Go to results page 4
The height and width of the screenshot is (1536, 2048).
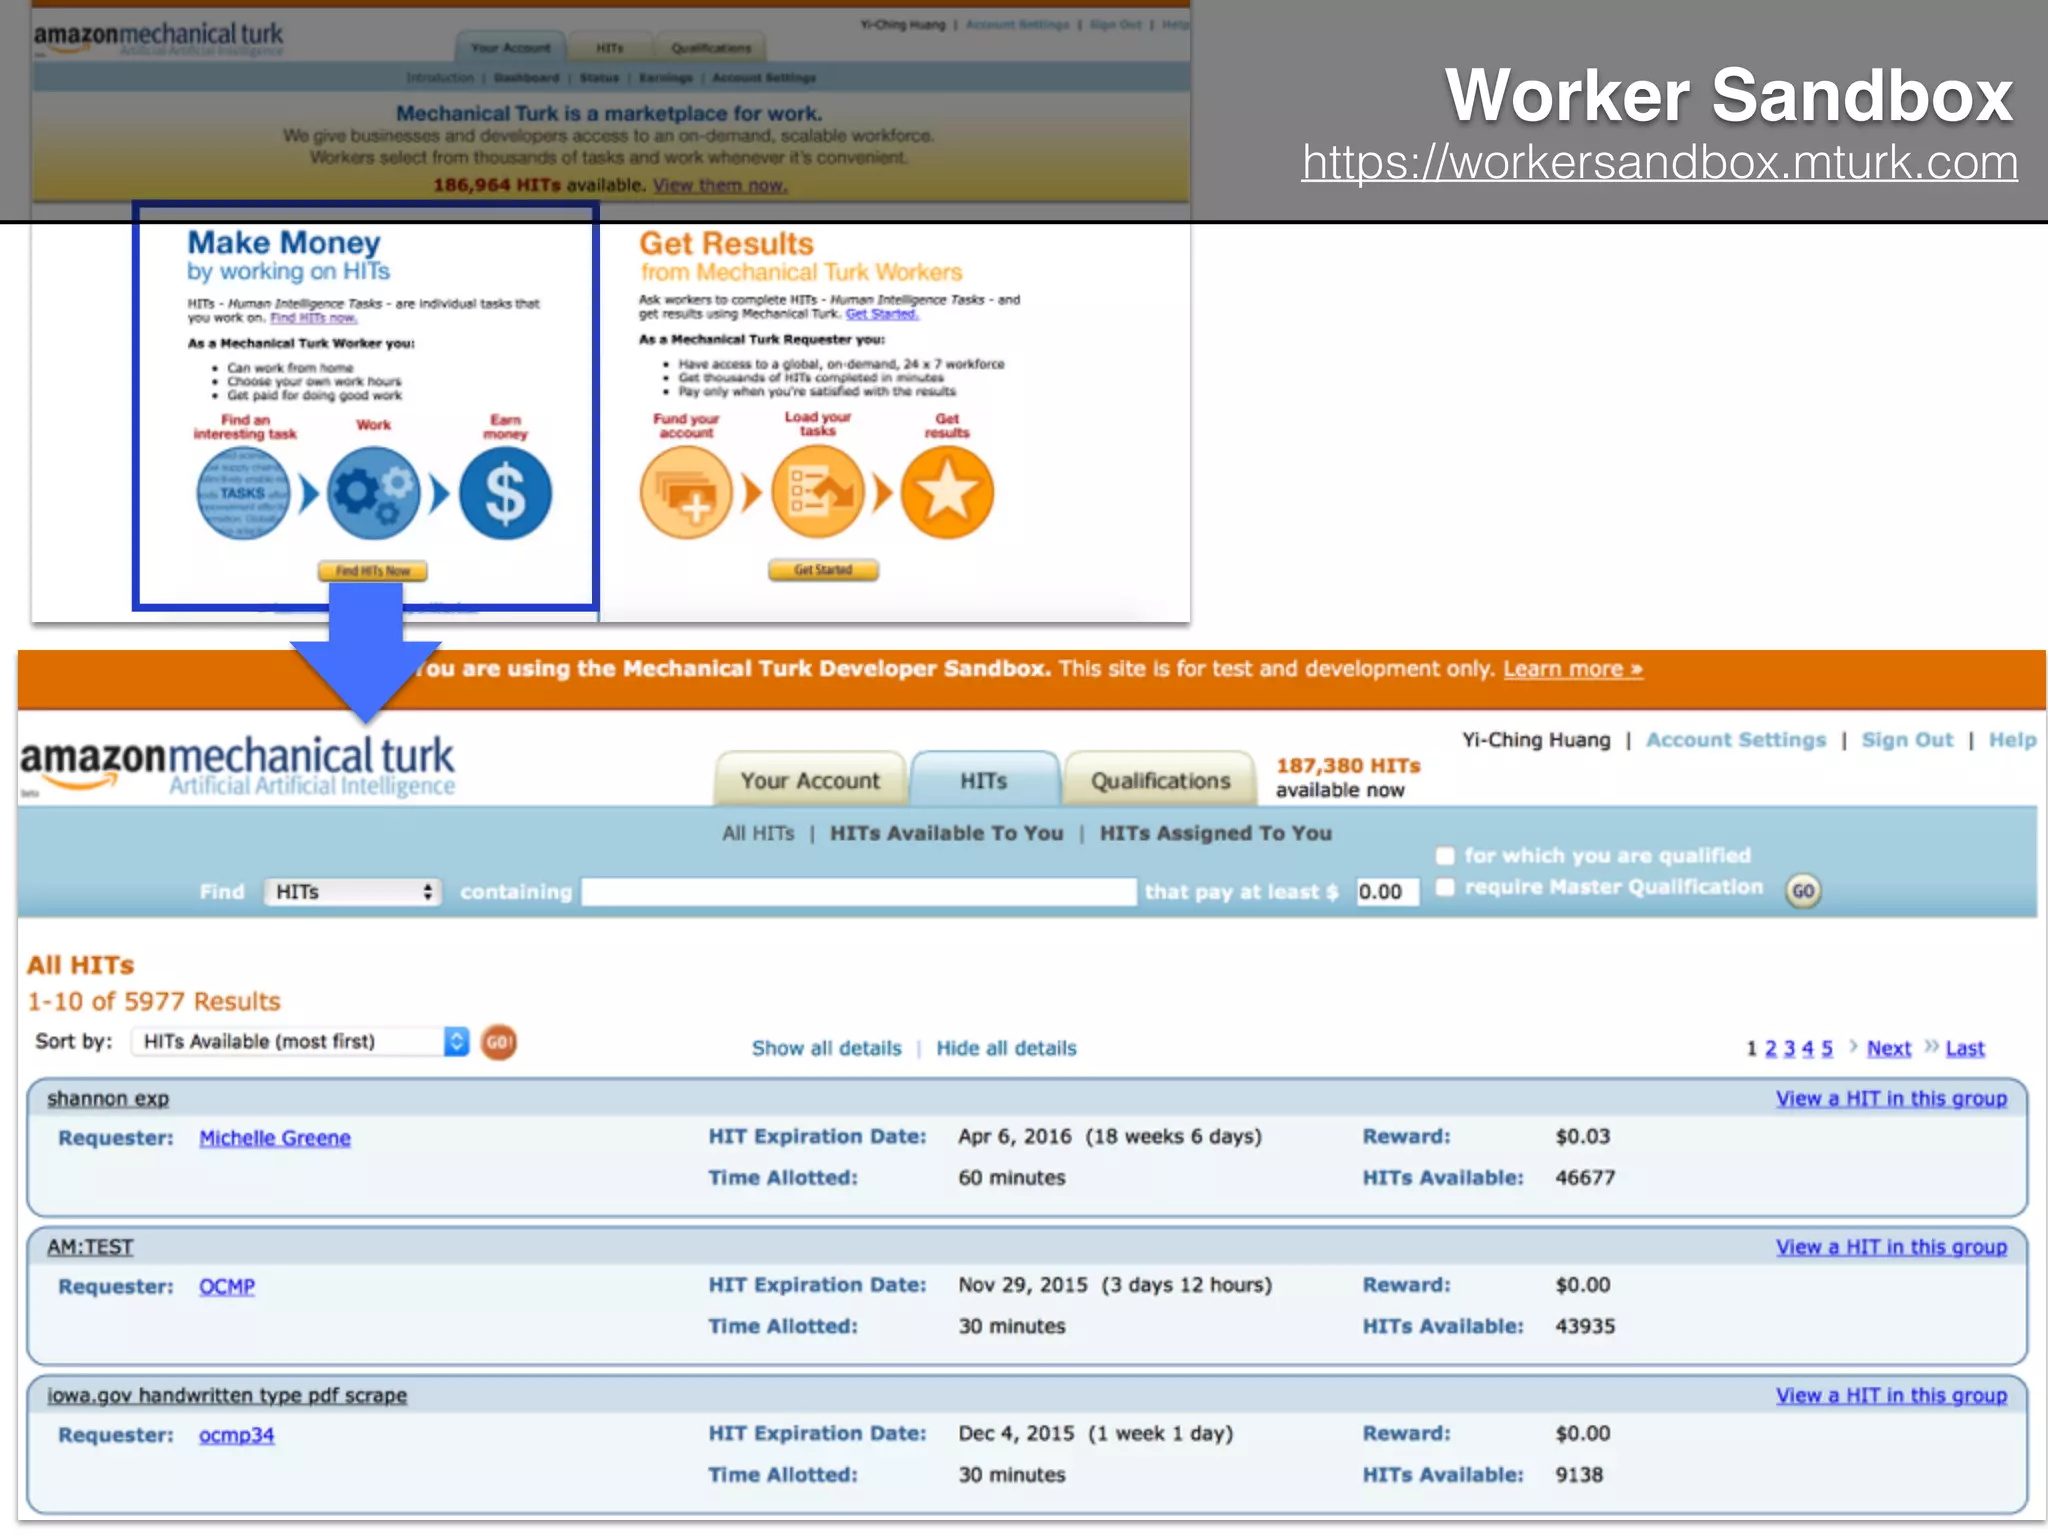pos(1808,1048)
